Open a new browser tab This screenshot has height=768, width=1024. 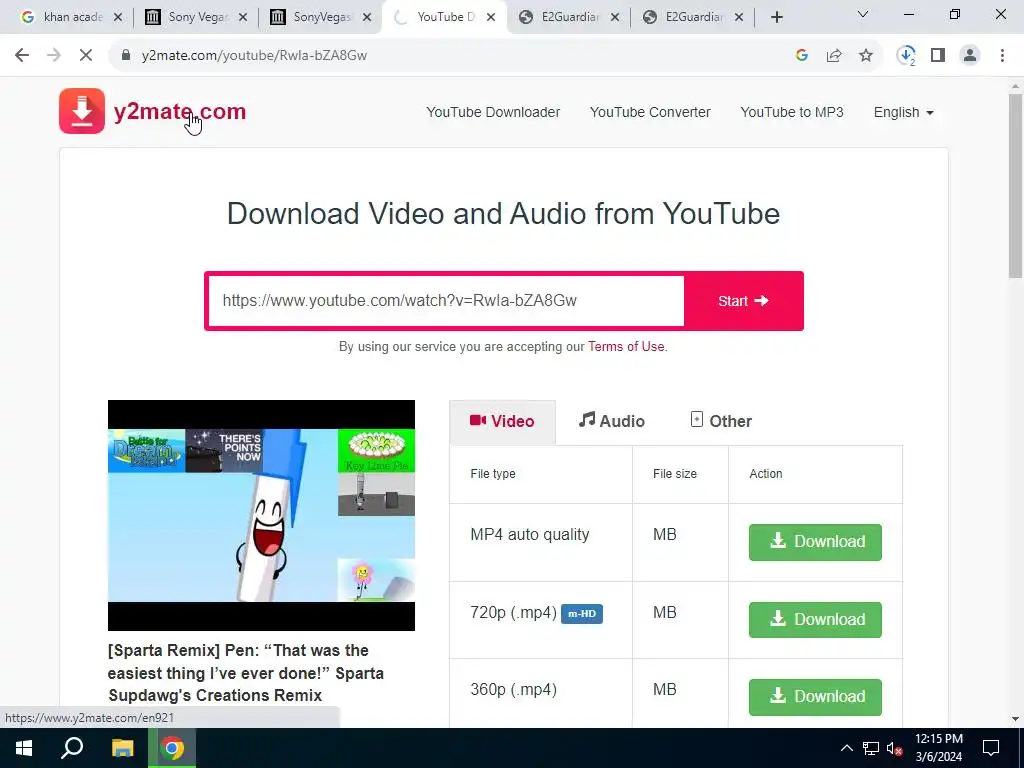(776, 17)
